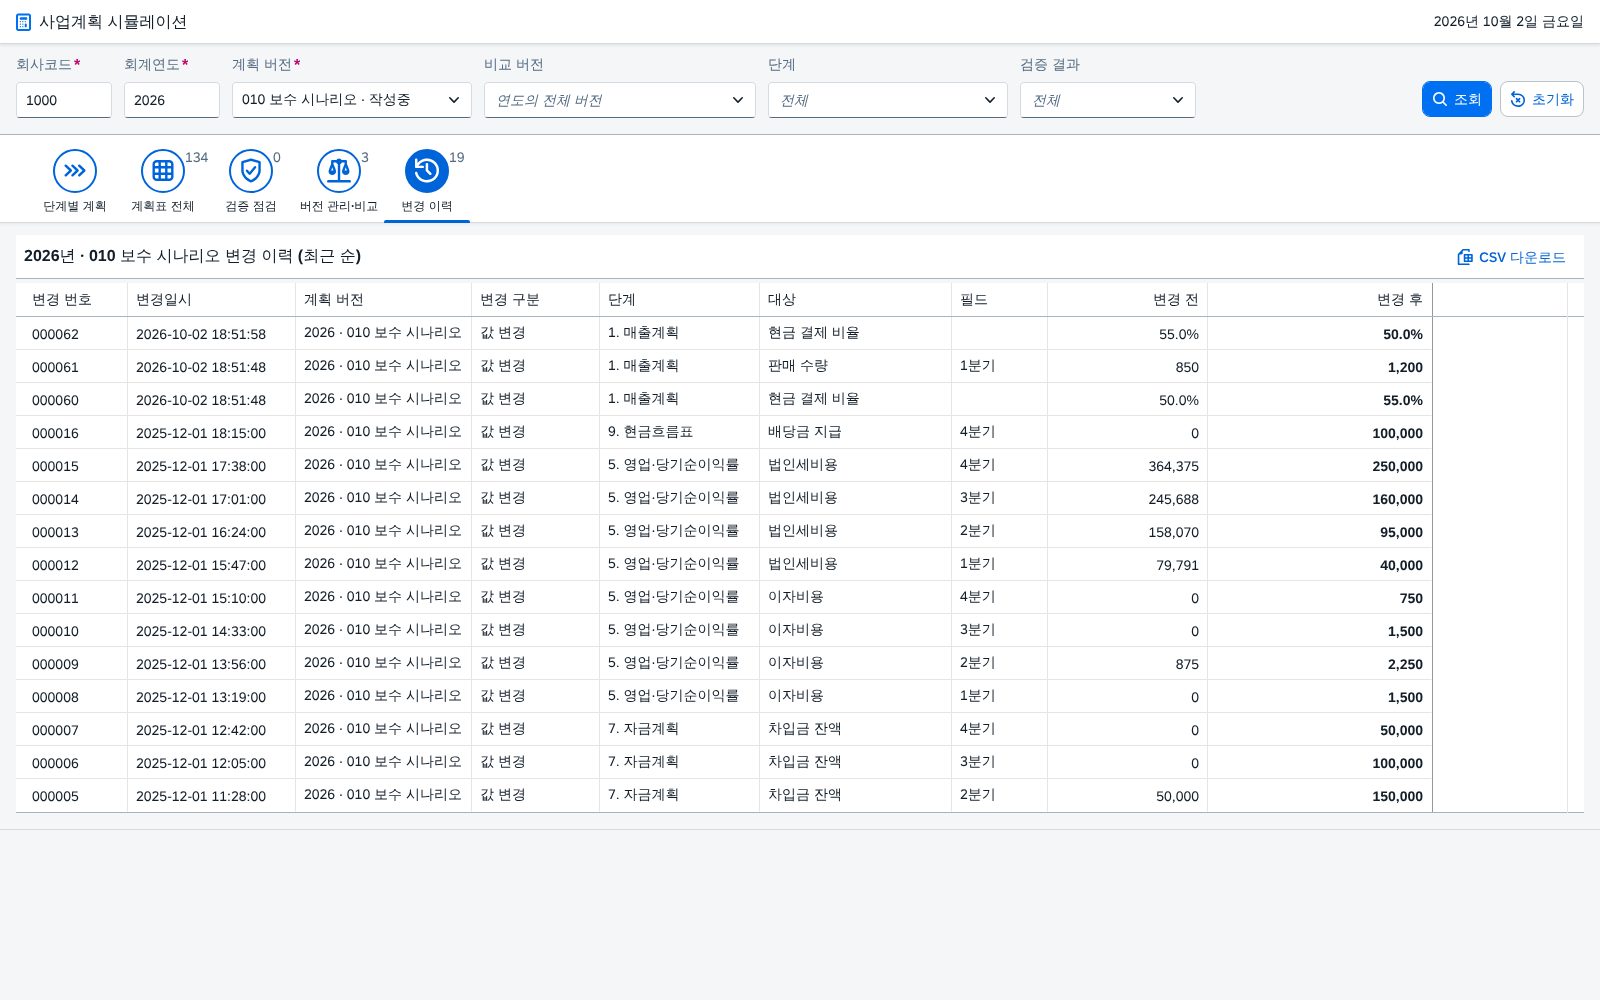Click change number 000061
The width and height of the screenshot is (1600, 1000).
point(55,367)
